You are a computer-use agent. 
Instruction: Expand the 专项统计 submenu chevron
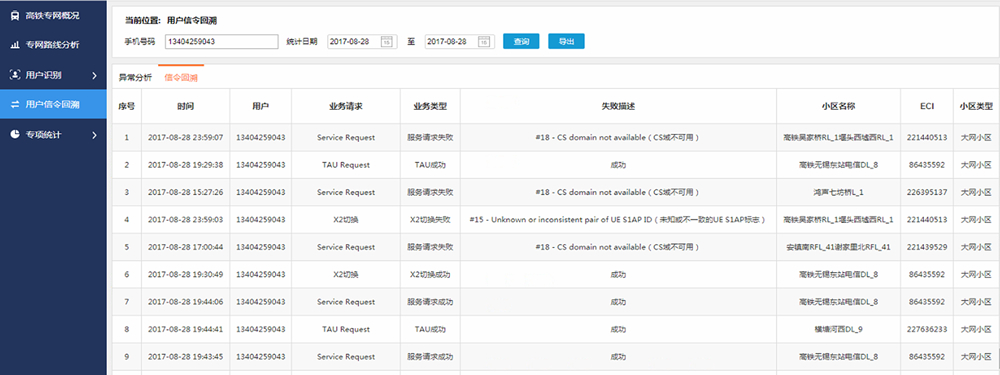tap(94, 135)
